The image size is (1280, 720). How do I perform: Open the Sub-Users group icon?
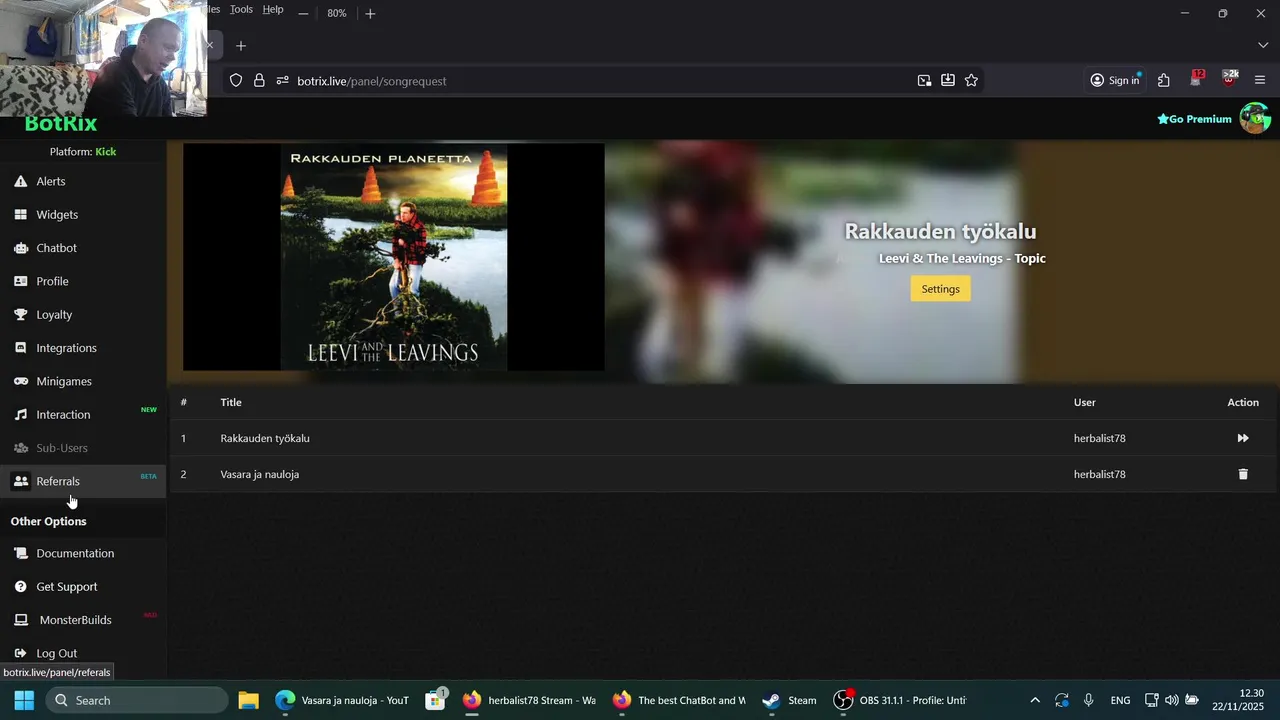coord(20,448)
